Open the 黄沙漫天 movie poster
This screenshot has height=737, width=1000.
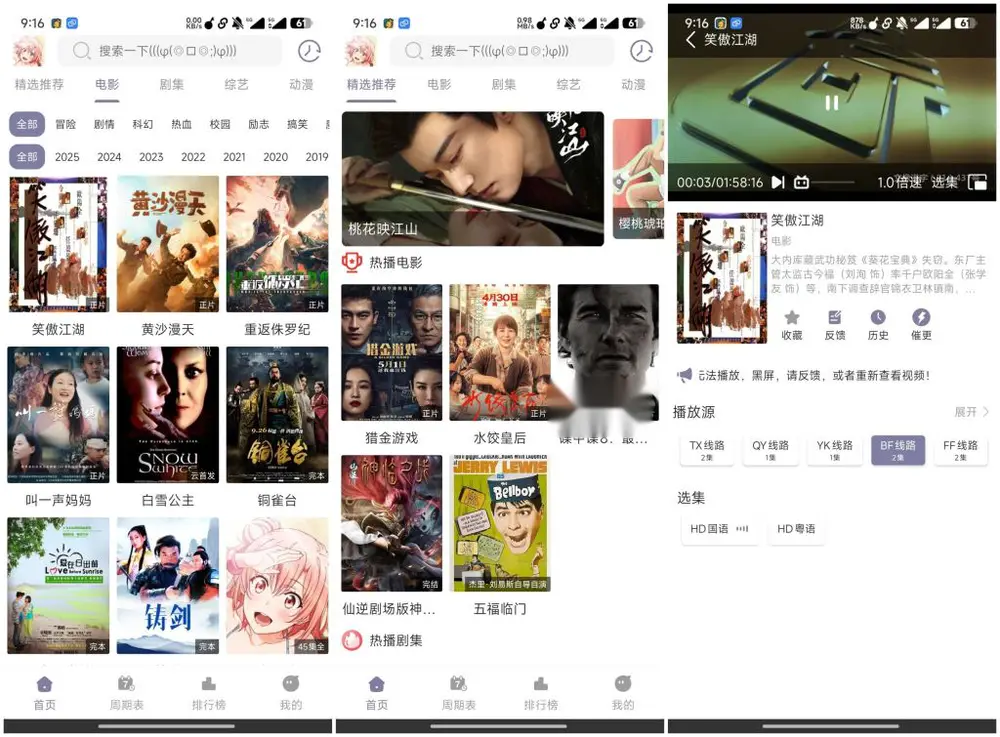coord(168,244)
